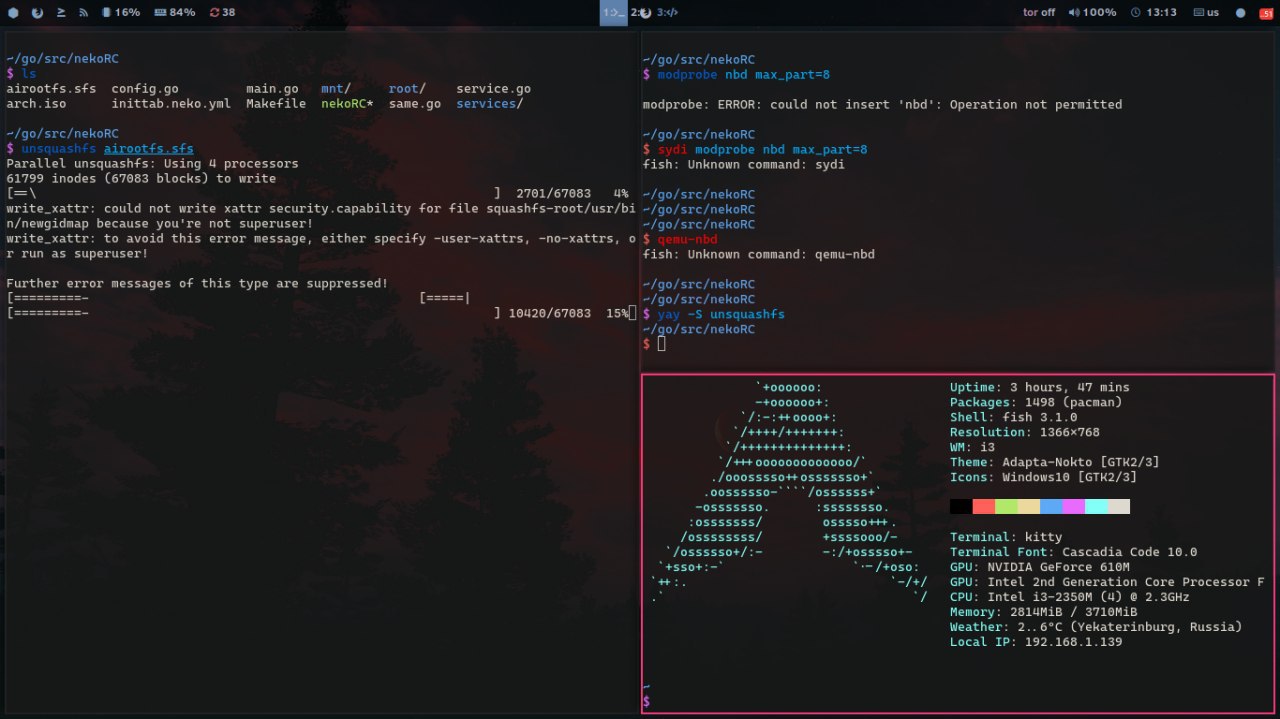1280x719 pixels.
Task: Click the hexagon launcher icon in the top bar
Action: pos(13,13)
